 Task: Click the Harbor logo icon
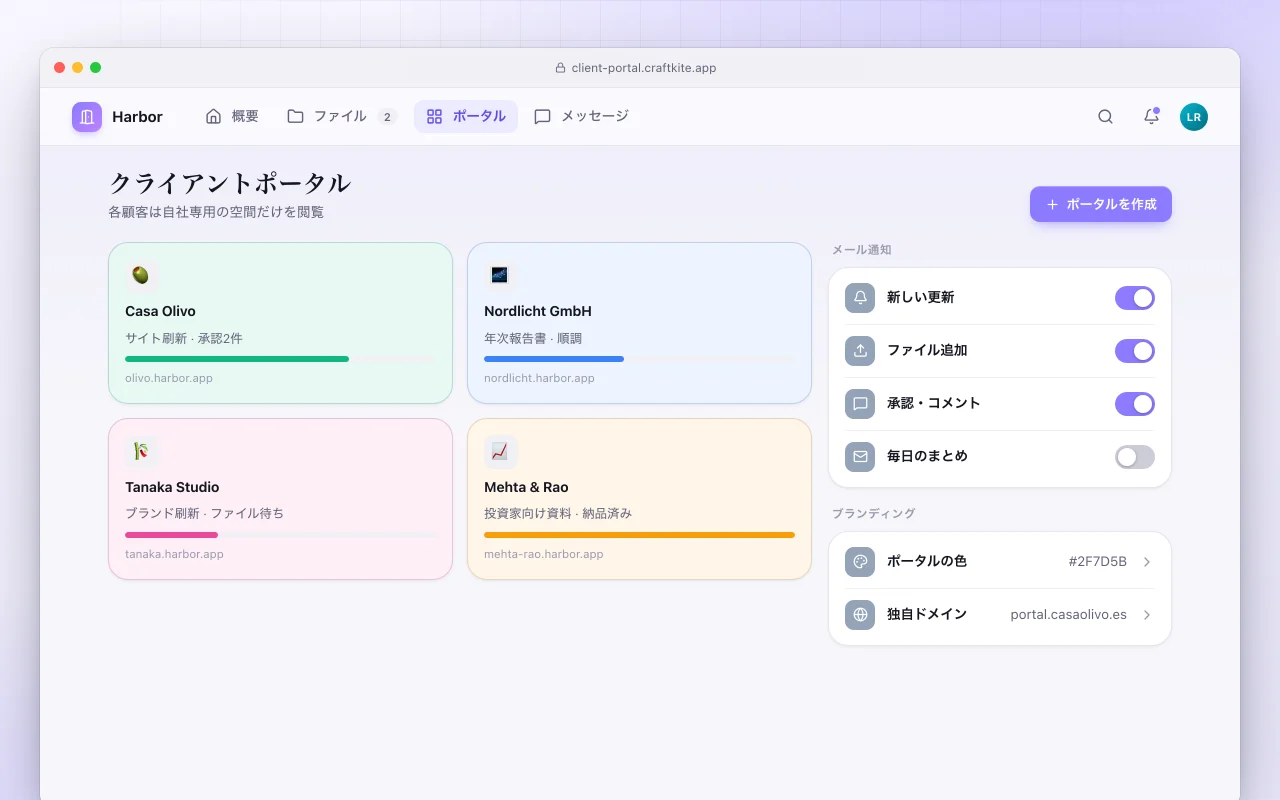pos(87,117)
